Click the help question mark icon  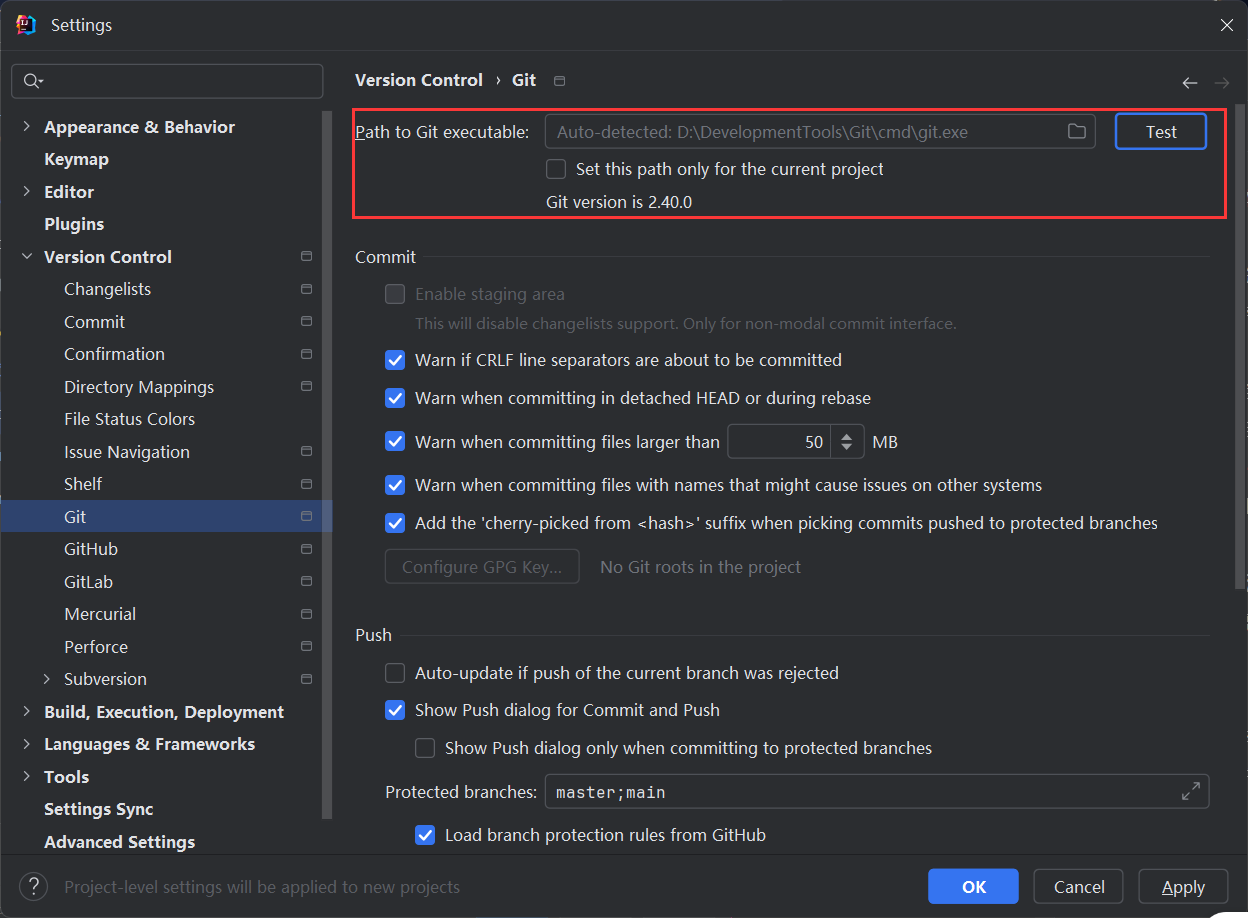(34, 886)
